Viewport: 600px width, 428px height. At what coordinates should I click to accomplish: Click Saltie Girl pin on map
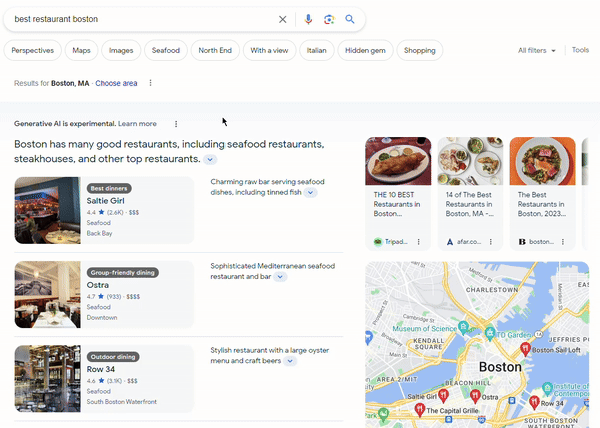pos(443,395)
